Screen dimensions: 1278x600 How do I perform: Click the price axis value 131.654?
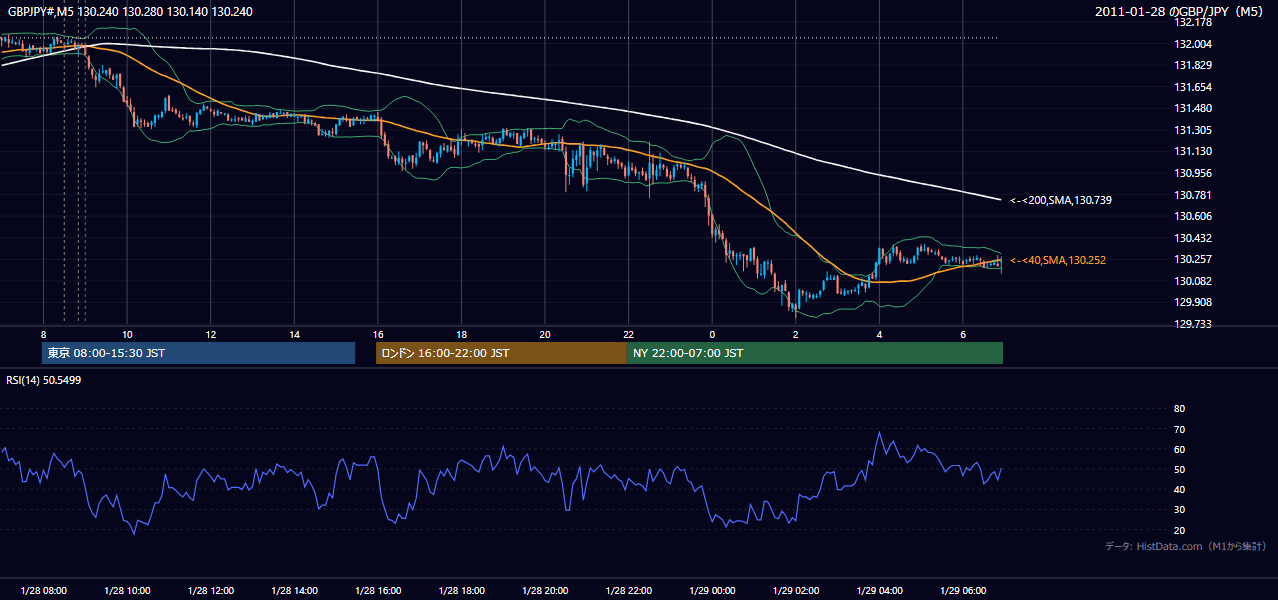point(1193,87)
